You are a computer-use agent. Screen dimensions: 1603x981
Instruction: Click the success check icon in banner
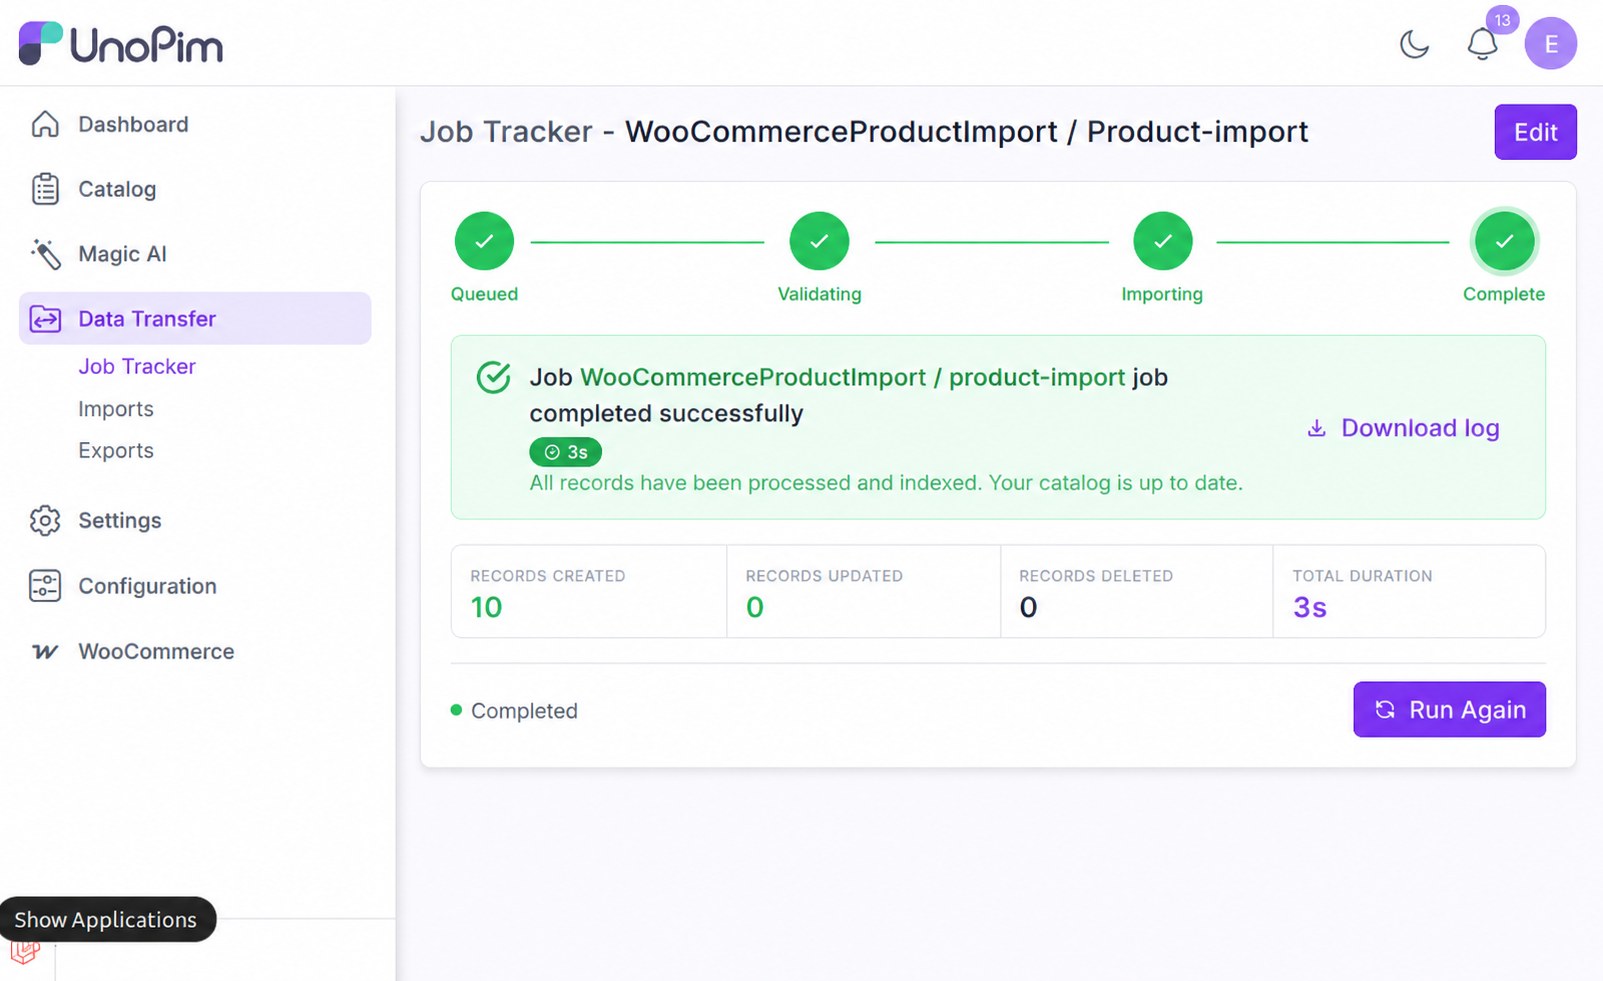[x=493, y=377]
